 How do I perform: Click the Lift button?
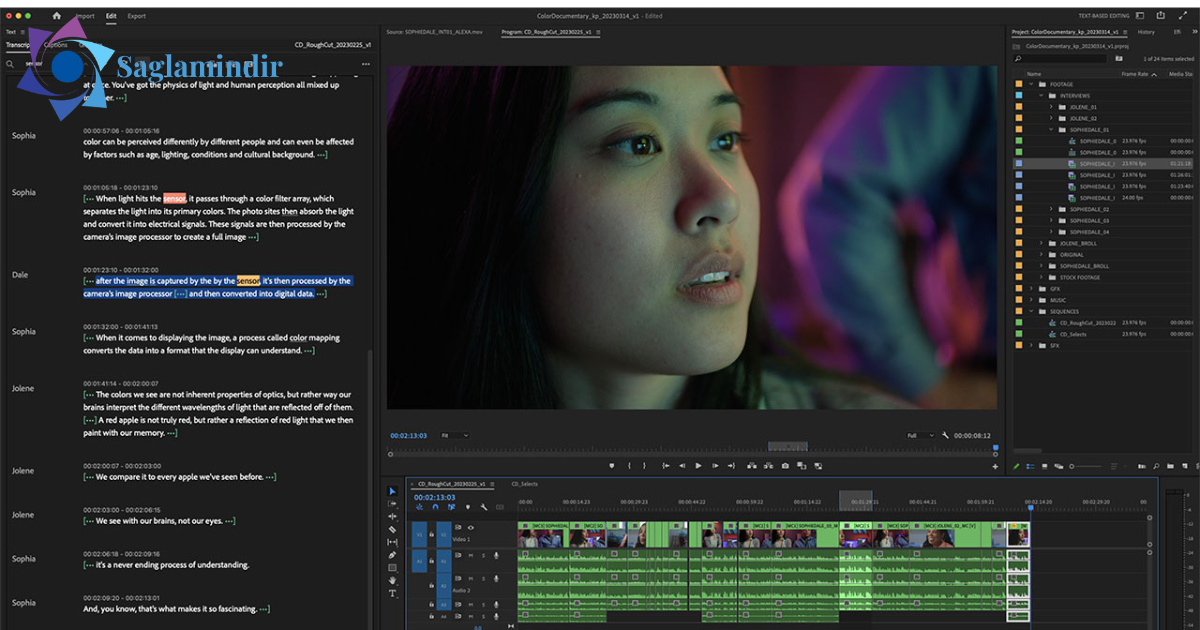(752, 466)
